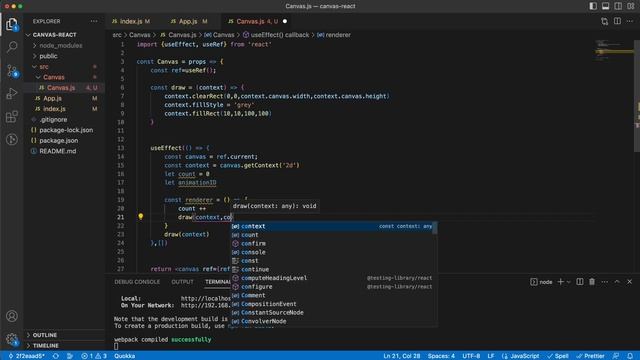Click the feedback icon in status bar
Screen dimensions: 640x360
tap(616, 356)
